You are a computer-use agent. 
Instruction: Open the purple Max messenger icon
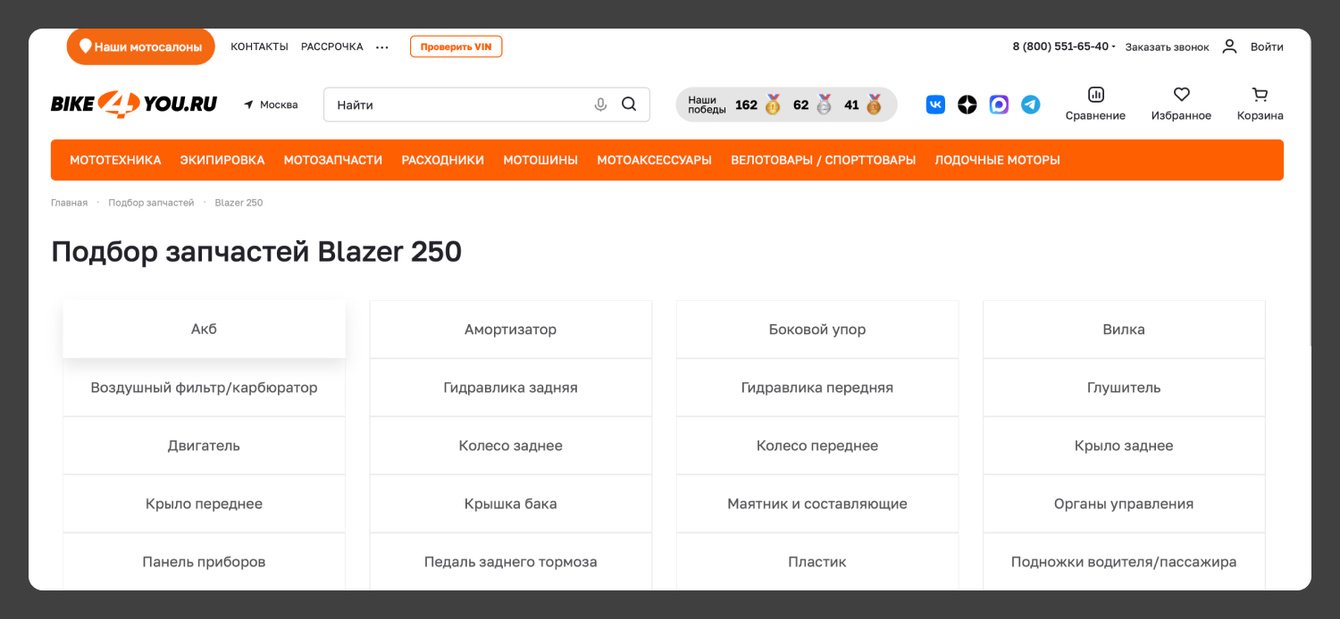click(x=999, y=104)
